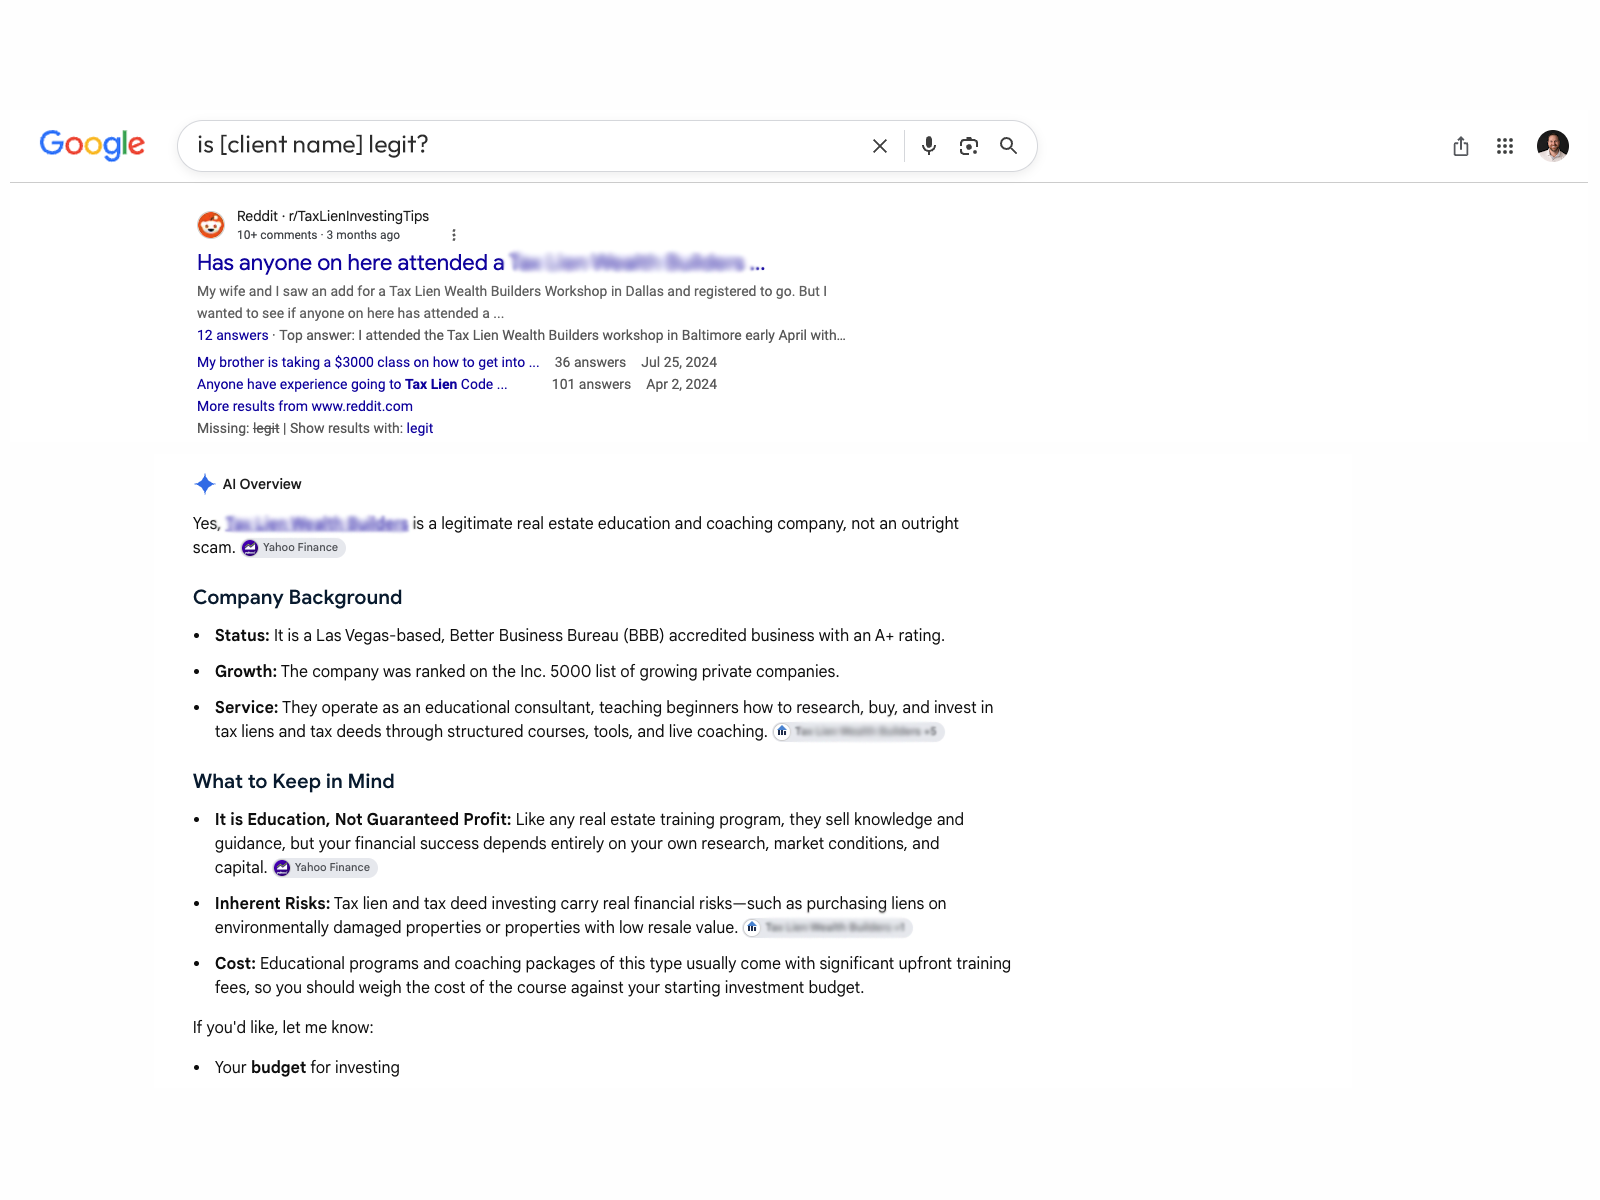Click 'Your budget for investing' bullet
Screen dimensions: 1600x1200
coord(307,1067)
